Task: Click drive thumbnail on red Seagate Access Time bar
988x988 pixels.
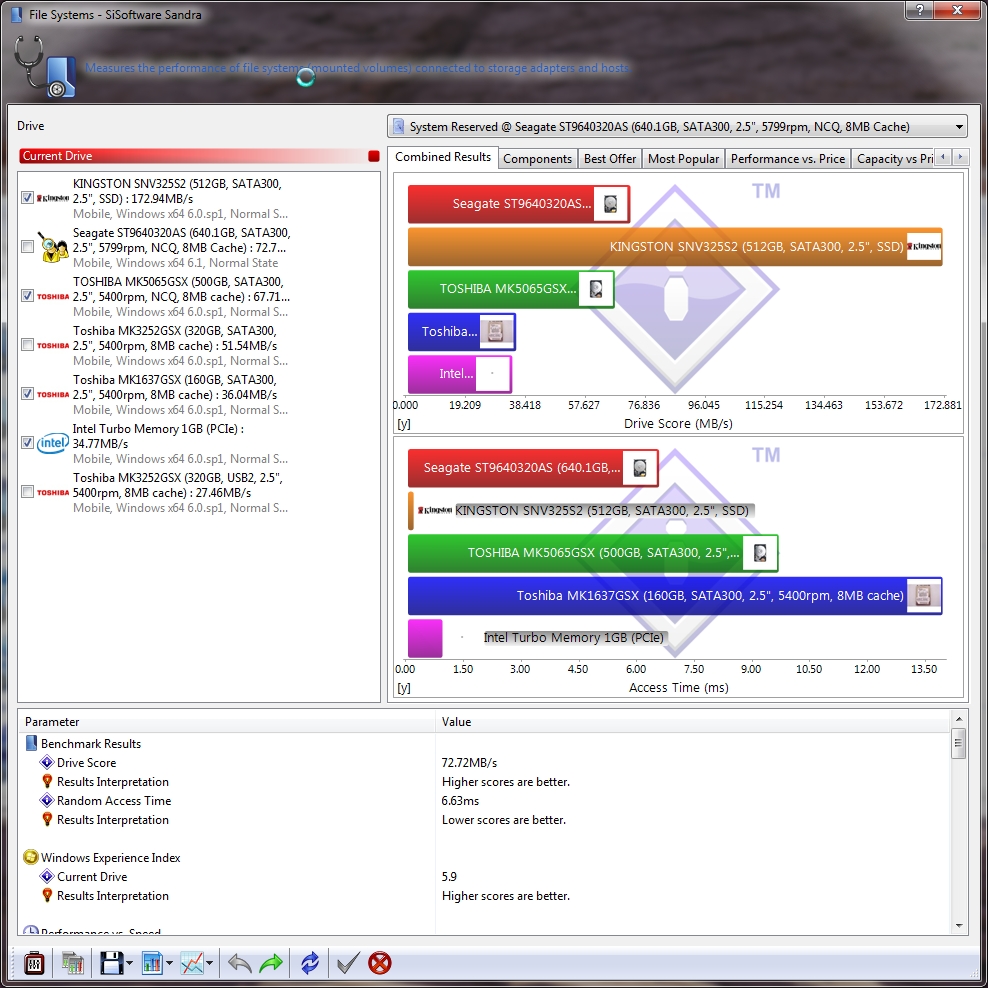Action: [x=640, y=468]
